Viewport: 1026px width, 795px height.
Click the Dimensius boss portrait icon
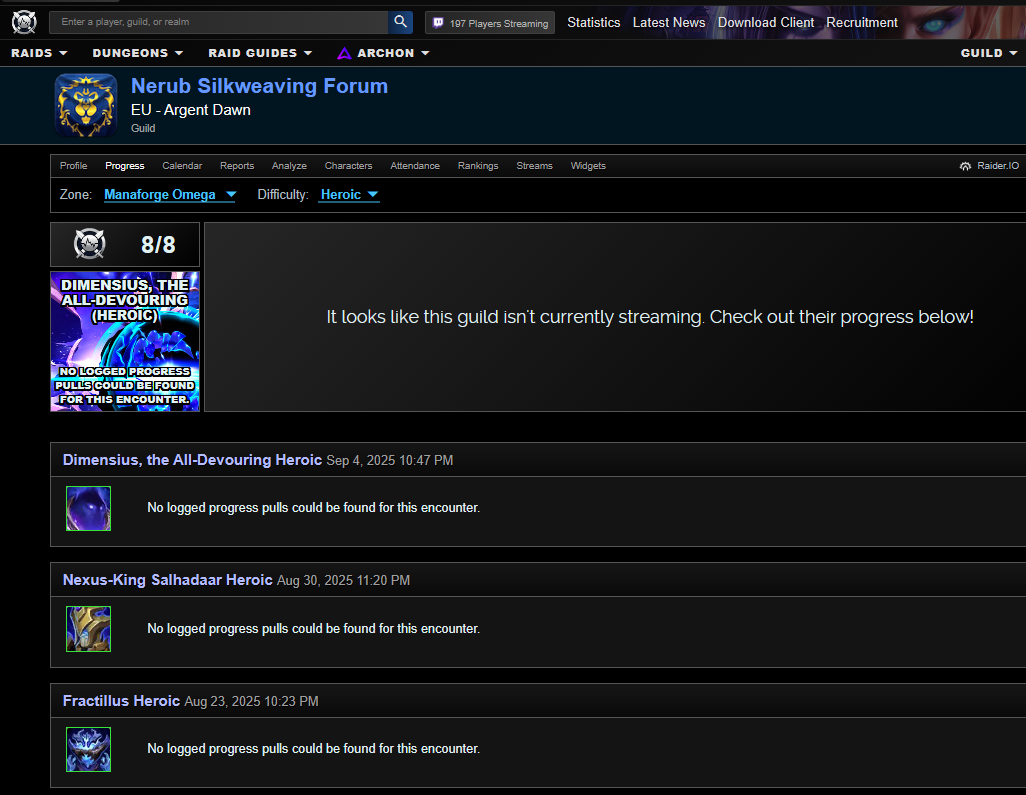click(x=88, y=508)
